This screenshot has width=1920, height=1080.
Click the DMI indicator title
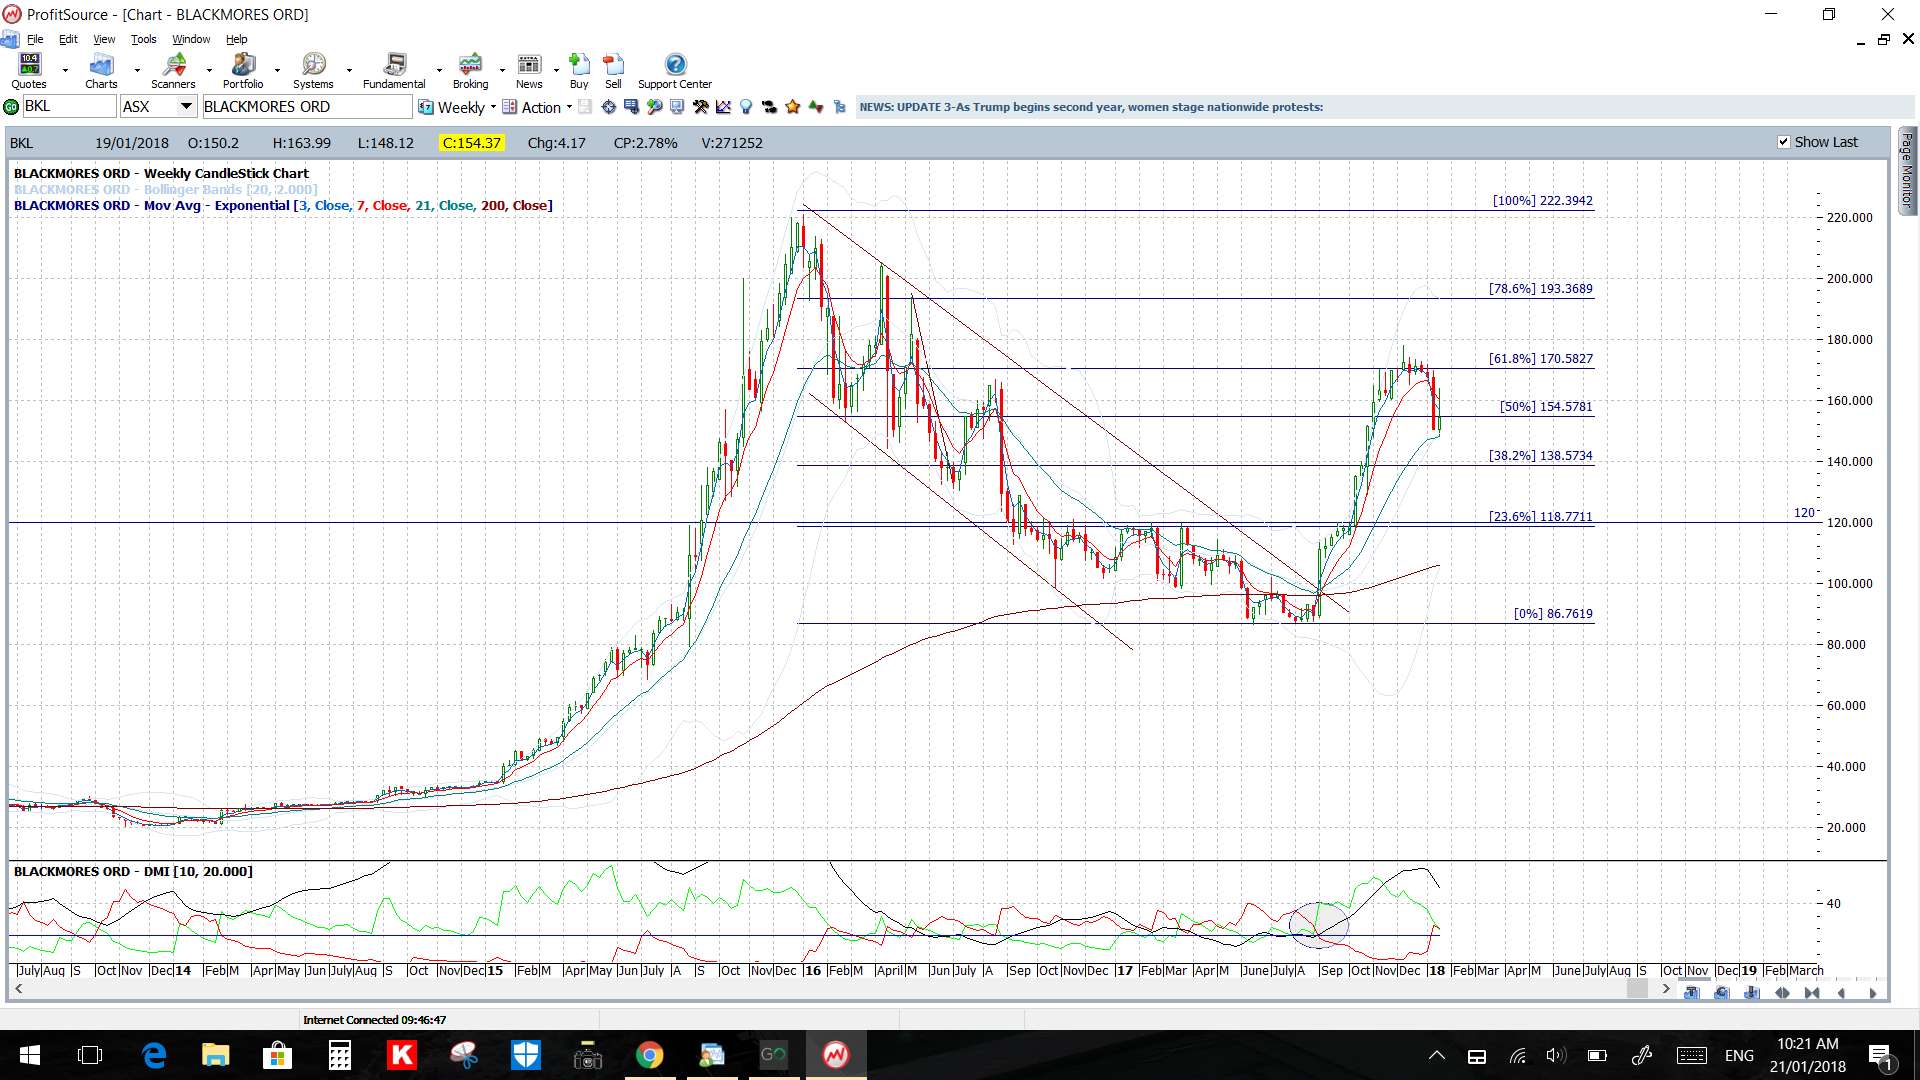pos(133,871)
